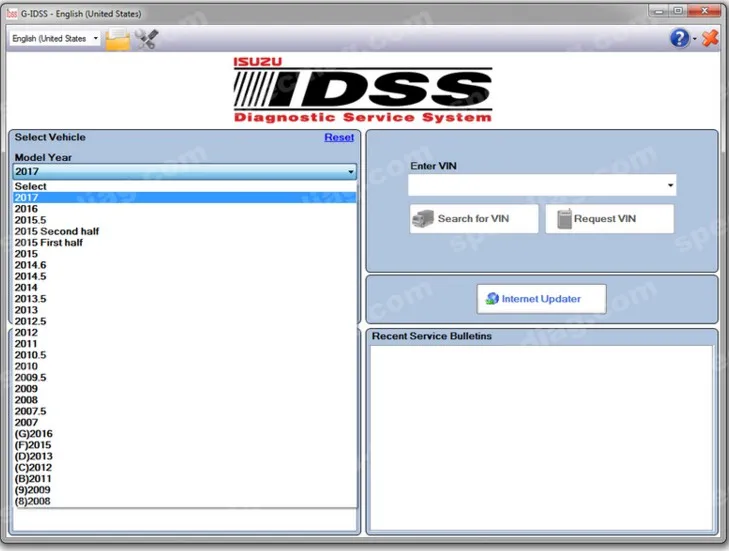Viewport: 729px width, 551px height.
Task: Select model year 2015
Action: point(185,254)
